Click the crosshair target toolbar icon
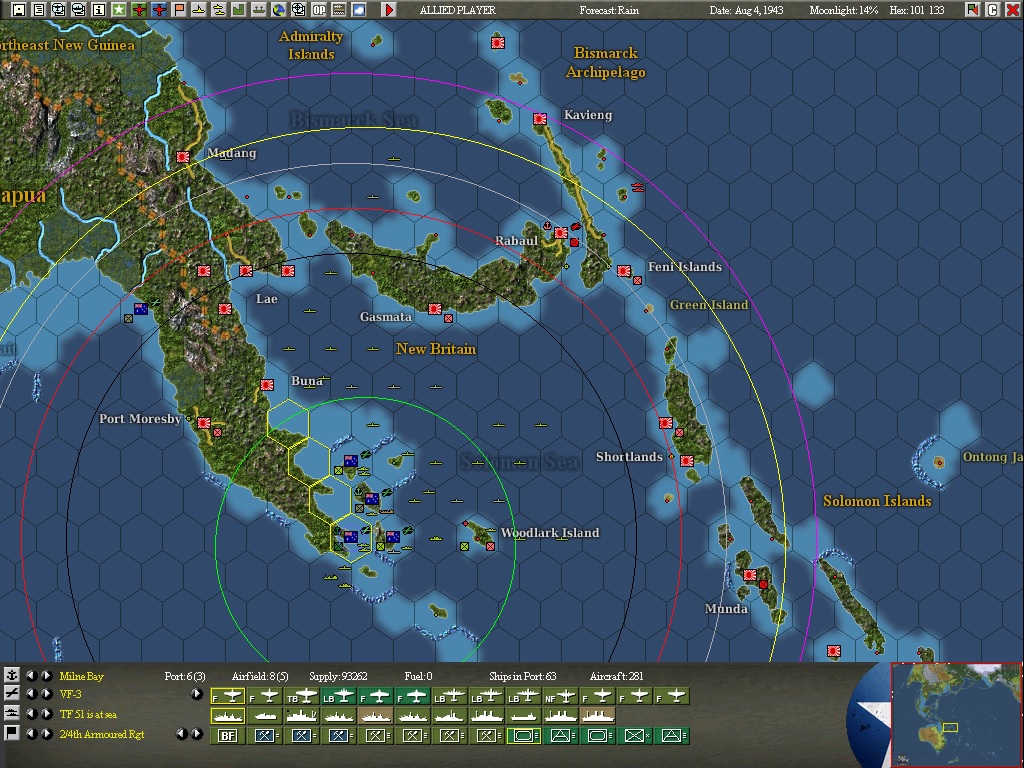1024x768 pixels. (298, 10)
